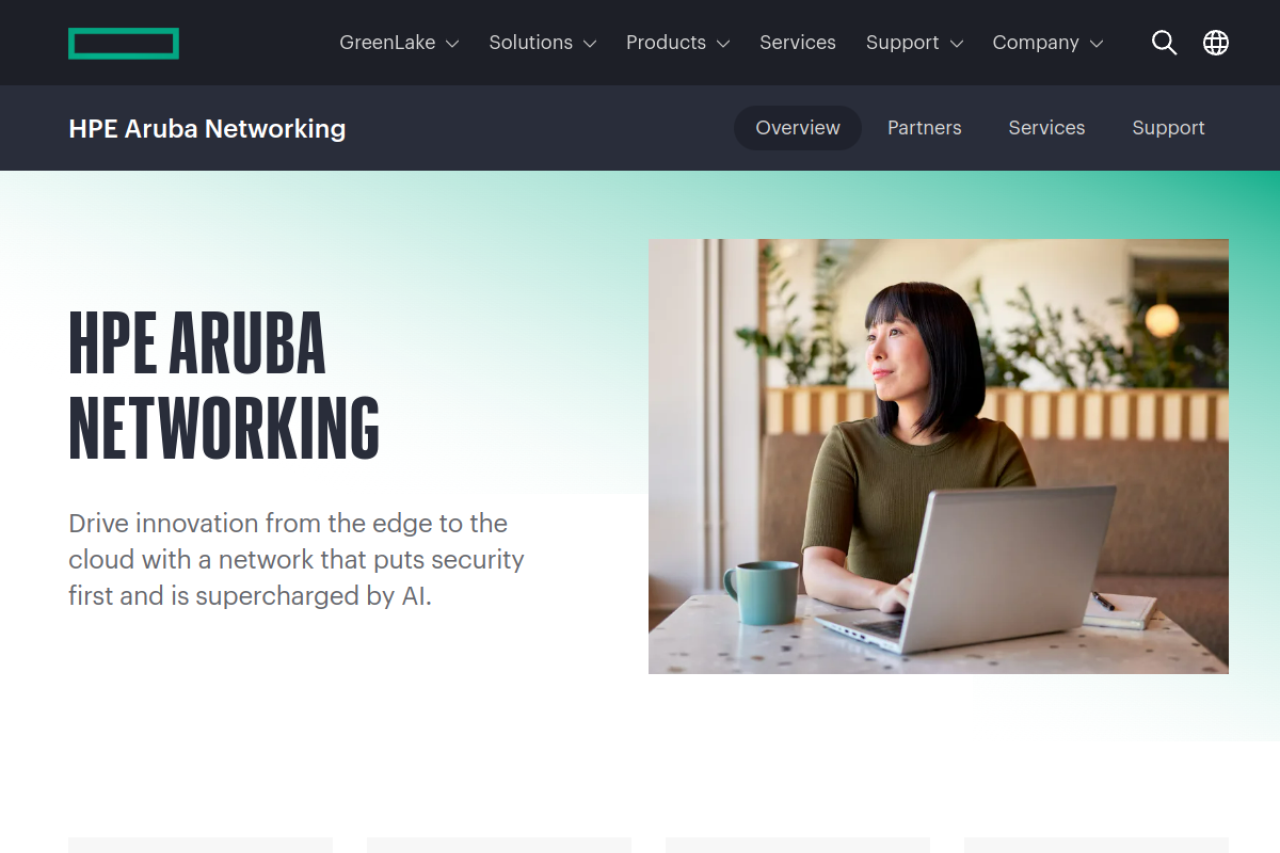The width and height of the screenshot is (1280, 853).
Task: Expand the Company dropdown menu
Action: click(1048, 43)
